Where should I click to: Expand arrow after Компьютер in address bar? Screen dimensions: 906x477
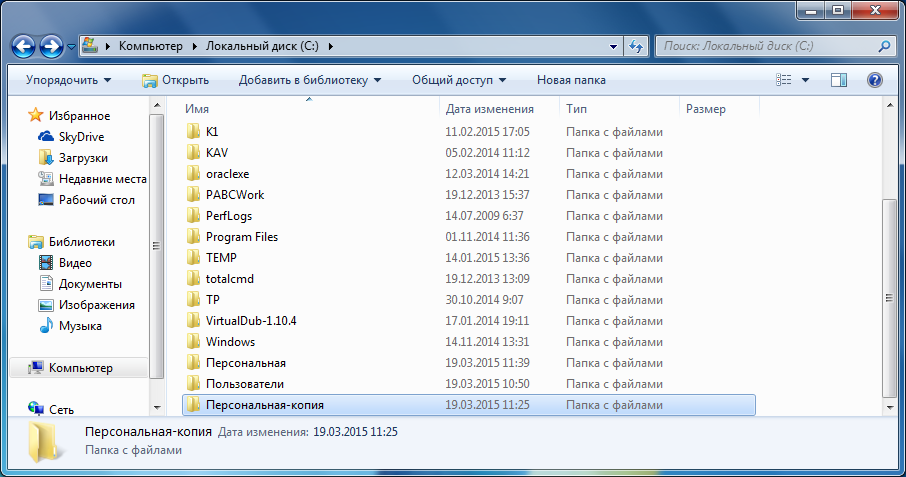[195, 46]
